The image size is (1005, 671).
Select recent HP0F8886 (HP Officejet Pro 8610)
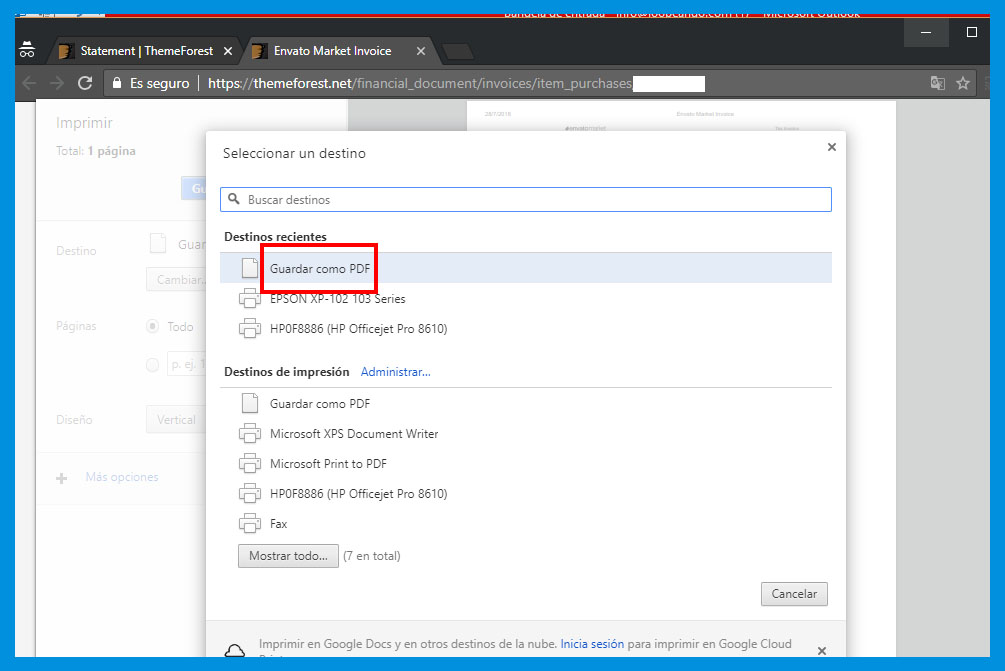click(x=526, y=329)
